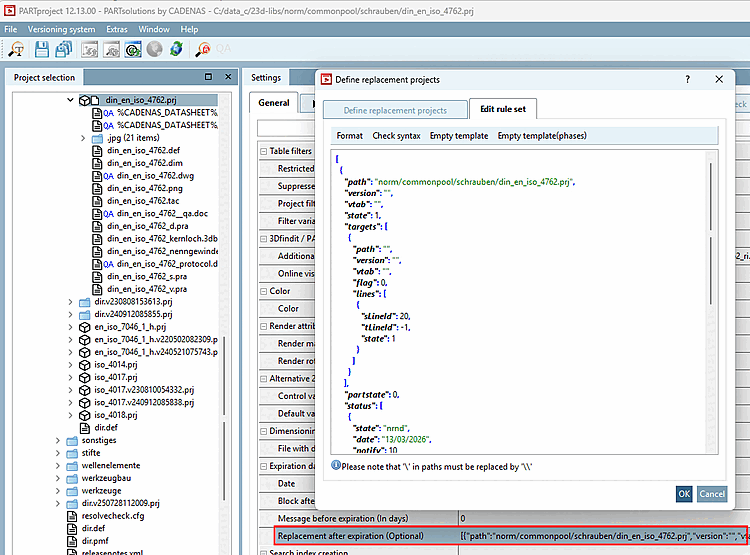Click the info icon beside path note

click(x=336, y=466)
